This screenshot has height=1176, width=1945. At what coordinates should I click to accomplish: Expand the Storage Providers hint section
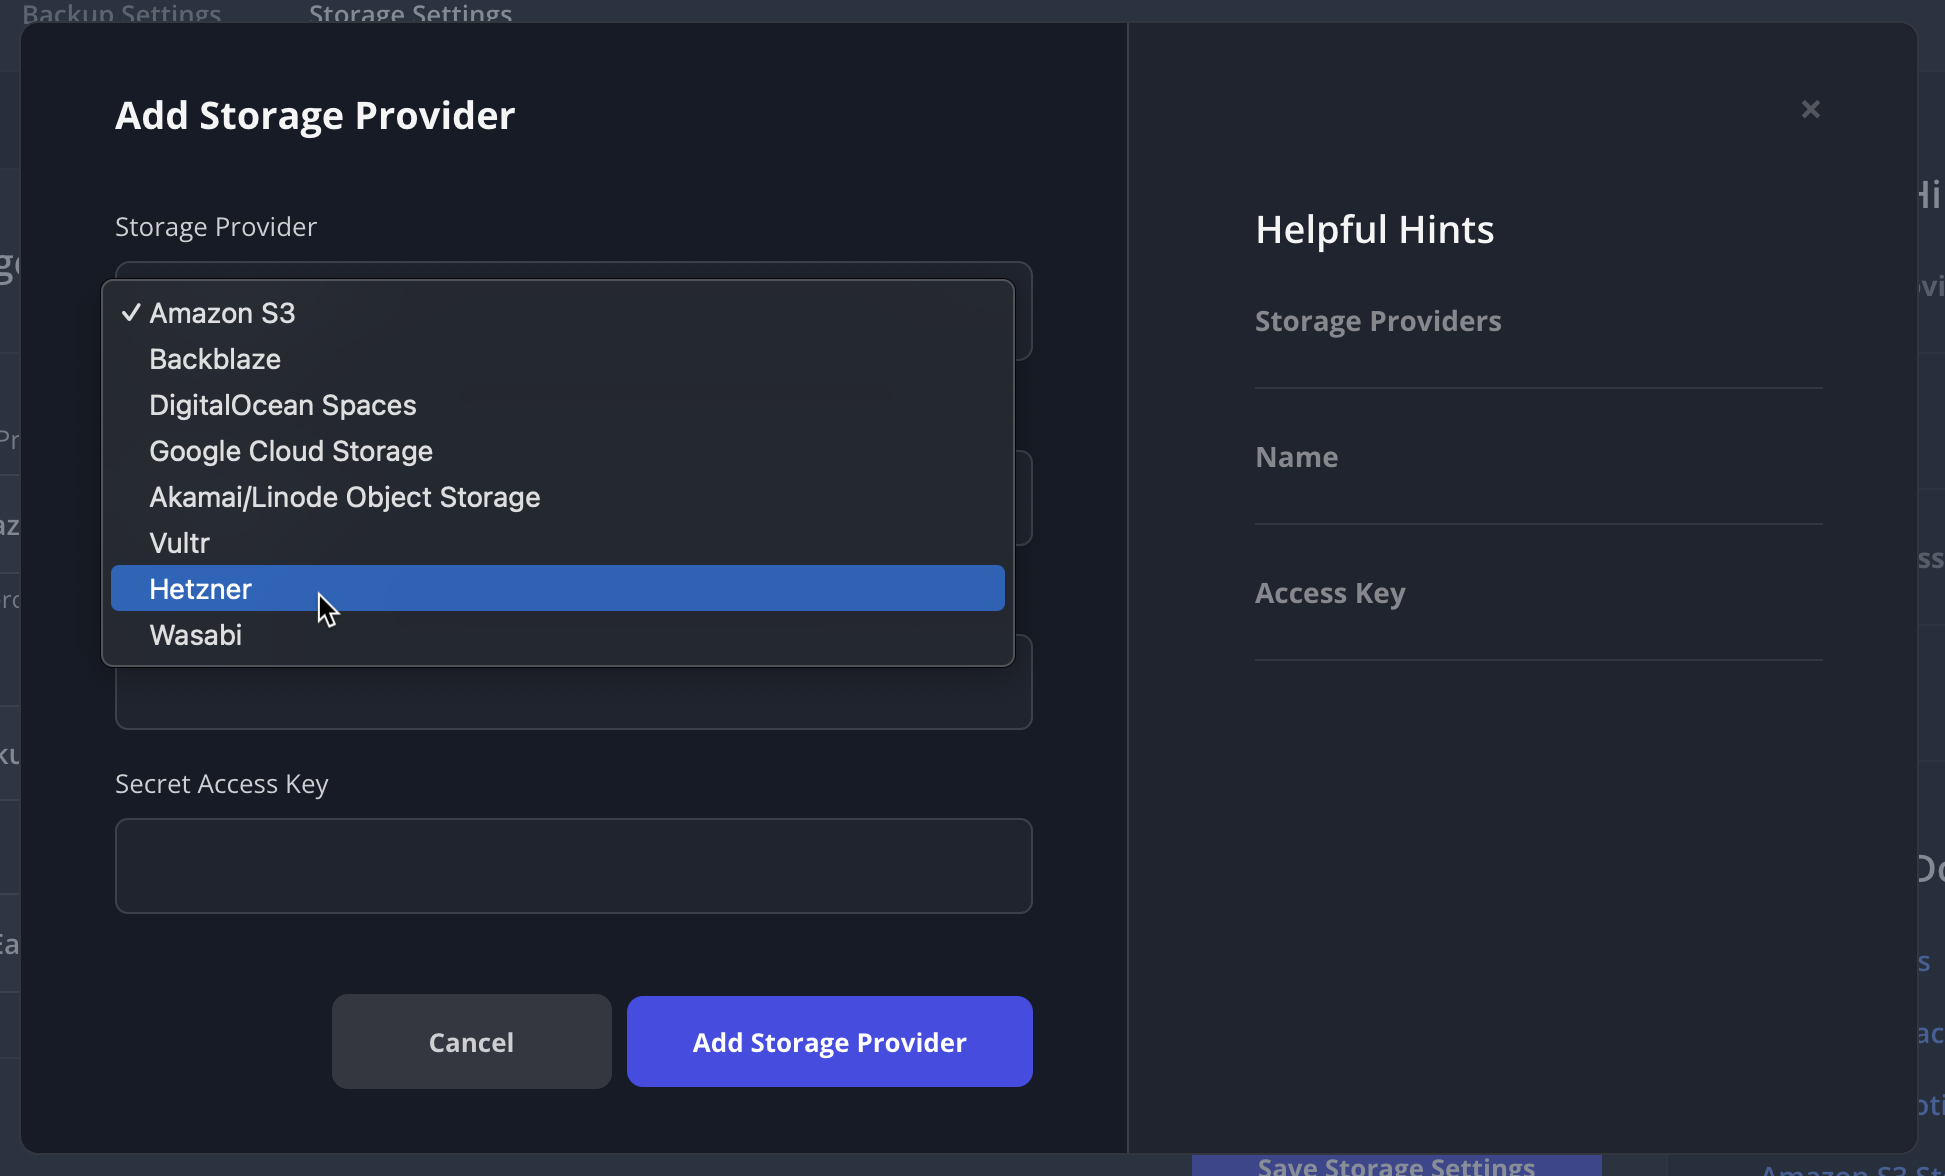pyautogui.click(x=1378, y=321)
